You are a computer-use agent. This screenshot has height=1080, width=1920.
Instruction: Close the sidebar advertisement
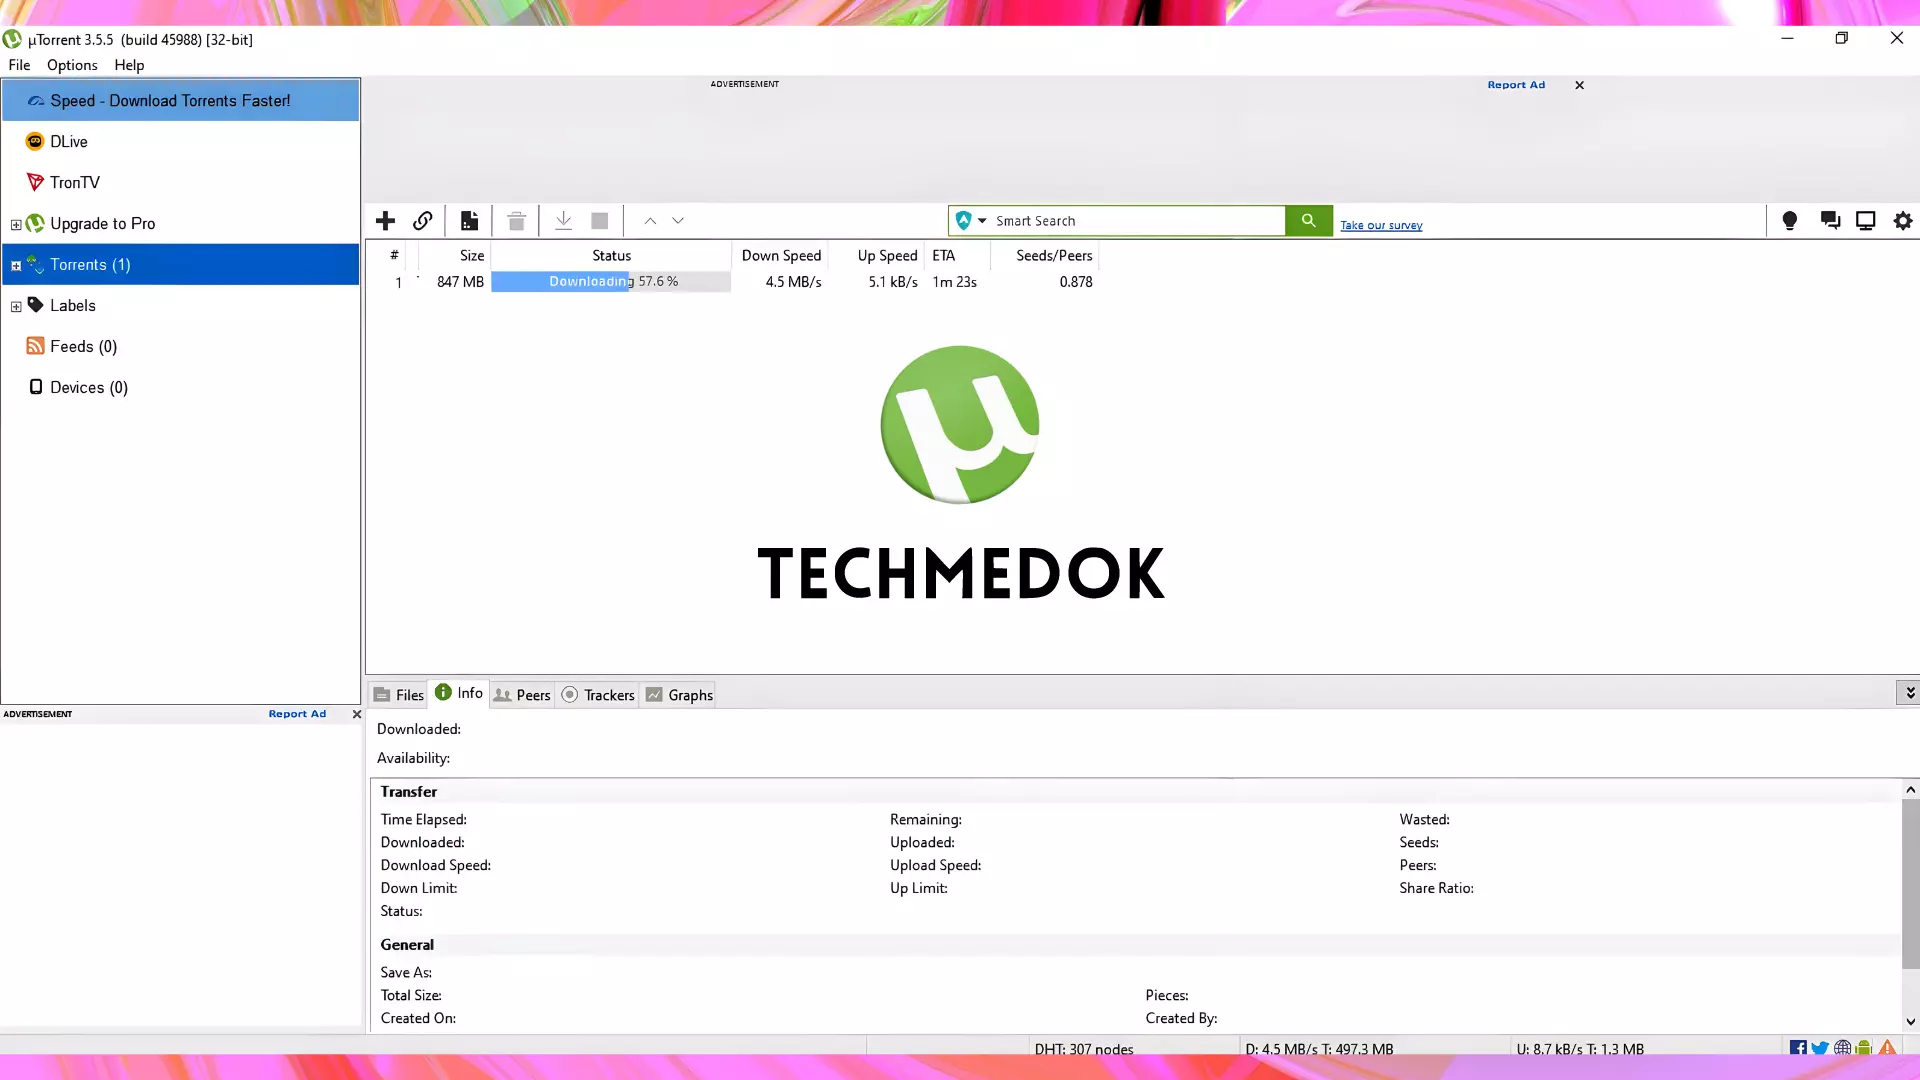pos(356,714)
